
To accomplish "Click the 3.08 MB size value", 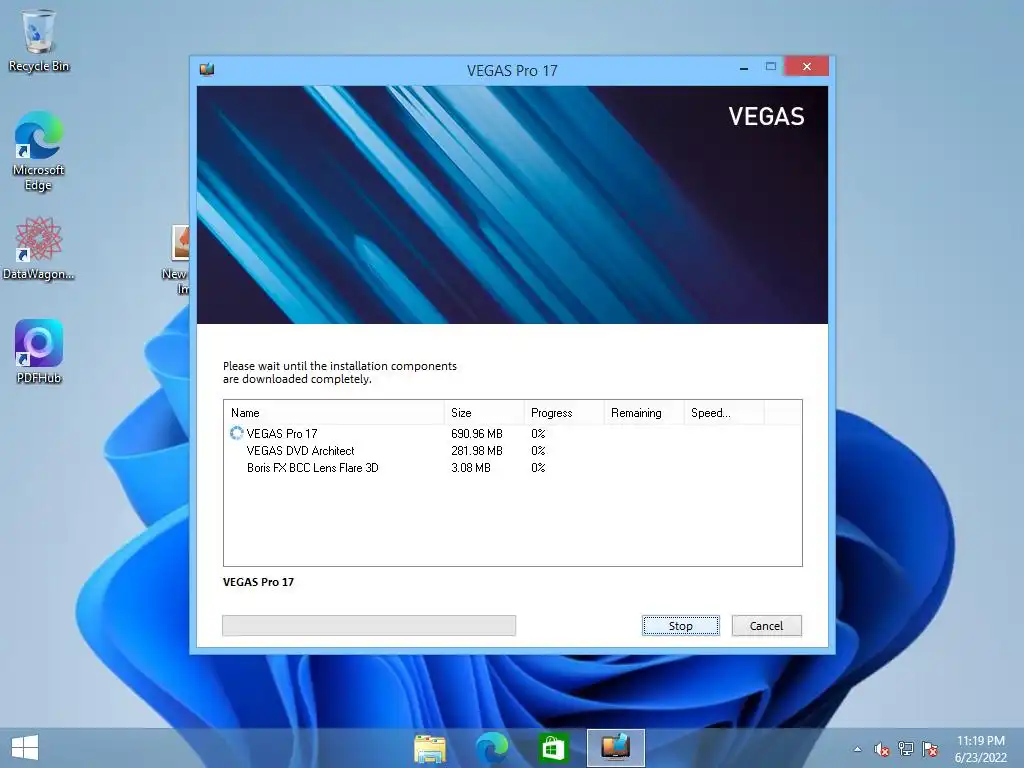I will (470, 468).
